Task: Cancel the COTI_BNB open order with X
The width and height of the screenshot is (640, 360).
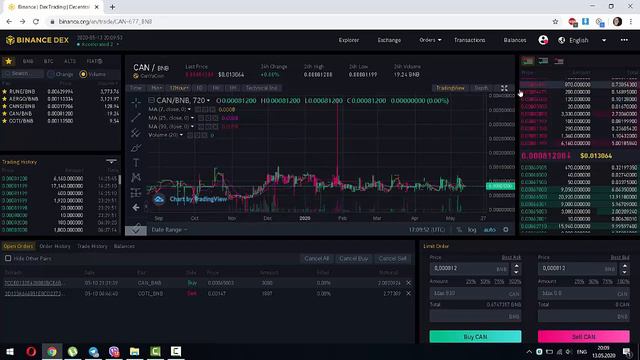Action: (409, 293)
